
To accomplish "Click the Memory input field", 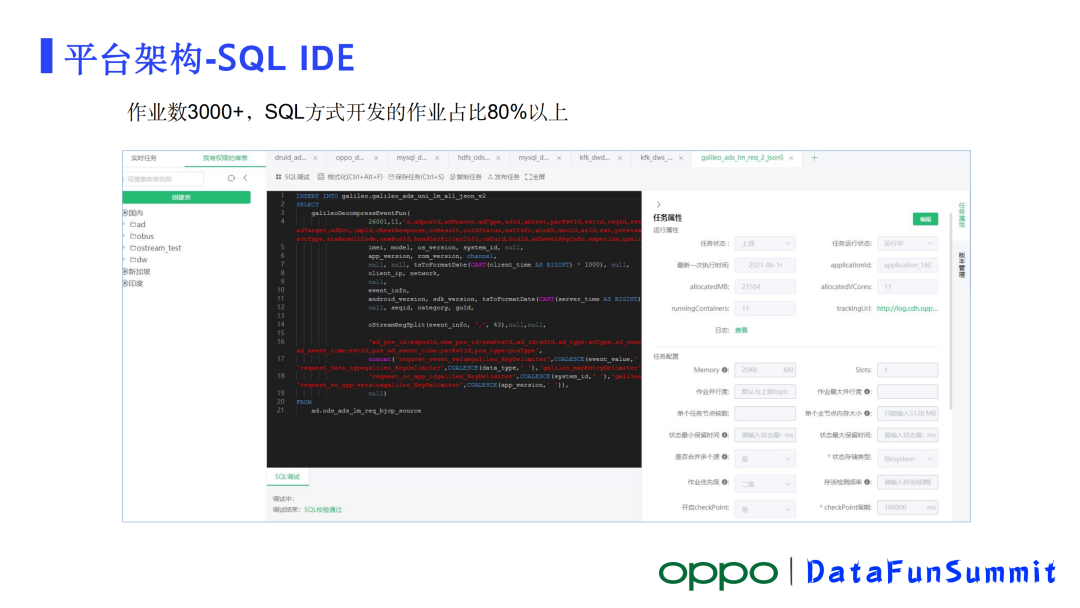I will coord(765,370).
